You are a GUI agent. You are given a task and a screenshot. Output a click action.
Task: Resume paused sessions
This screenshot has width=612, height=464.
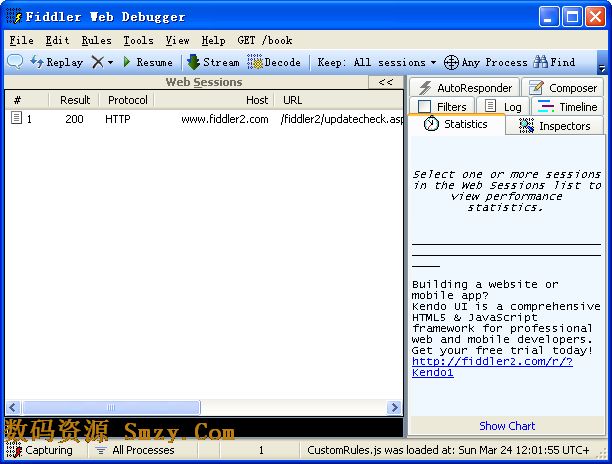[146, 62]
